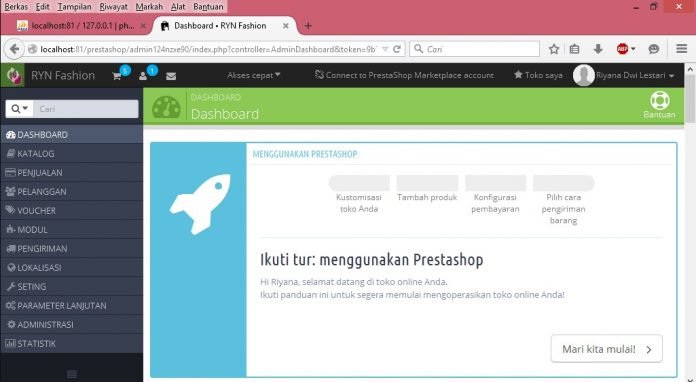The width and height of the screenshot is (696, 382).
Task: Open the messages envelope icon
Action: (x=171, y=76)
